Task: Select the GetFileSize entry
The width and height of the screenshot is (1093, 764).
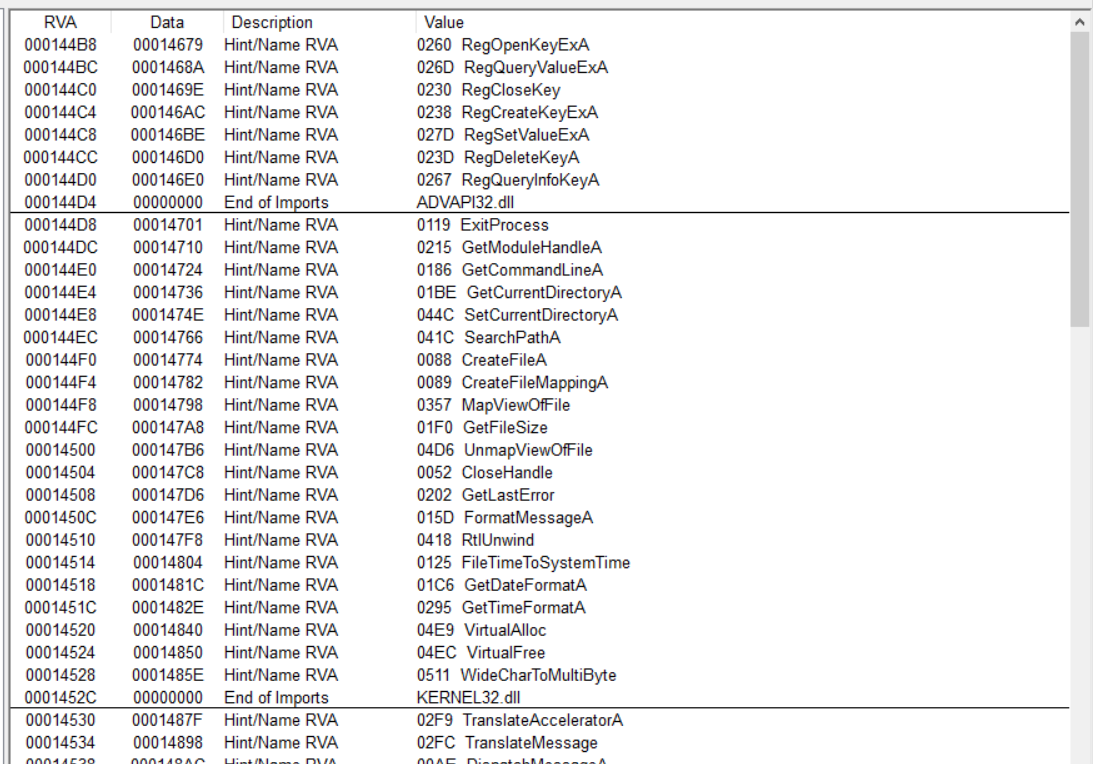Action: (x=540, y=427)
